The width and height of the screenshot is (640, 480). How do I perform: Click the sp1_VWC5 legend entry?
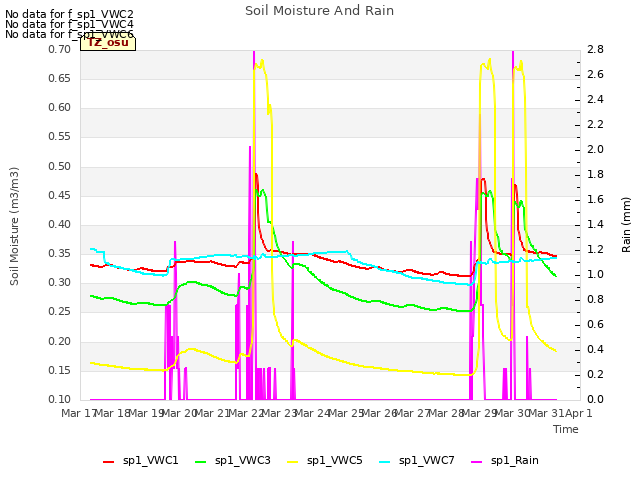coord(325,461)
